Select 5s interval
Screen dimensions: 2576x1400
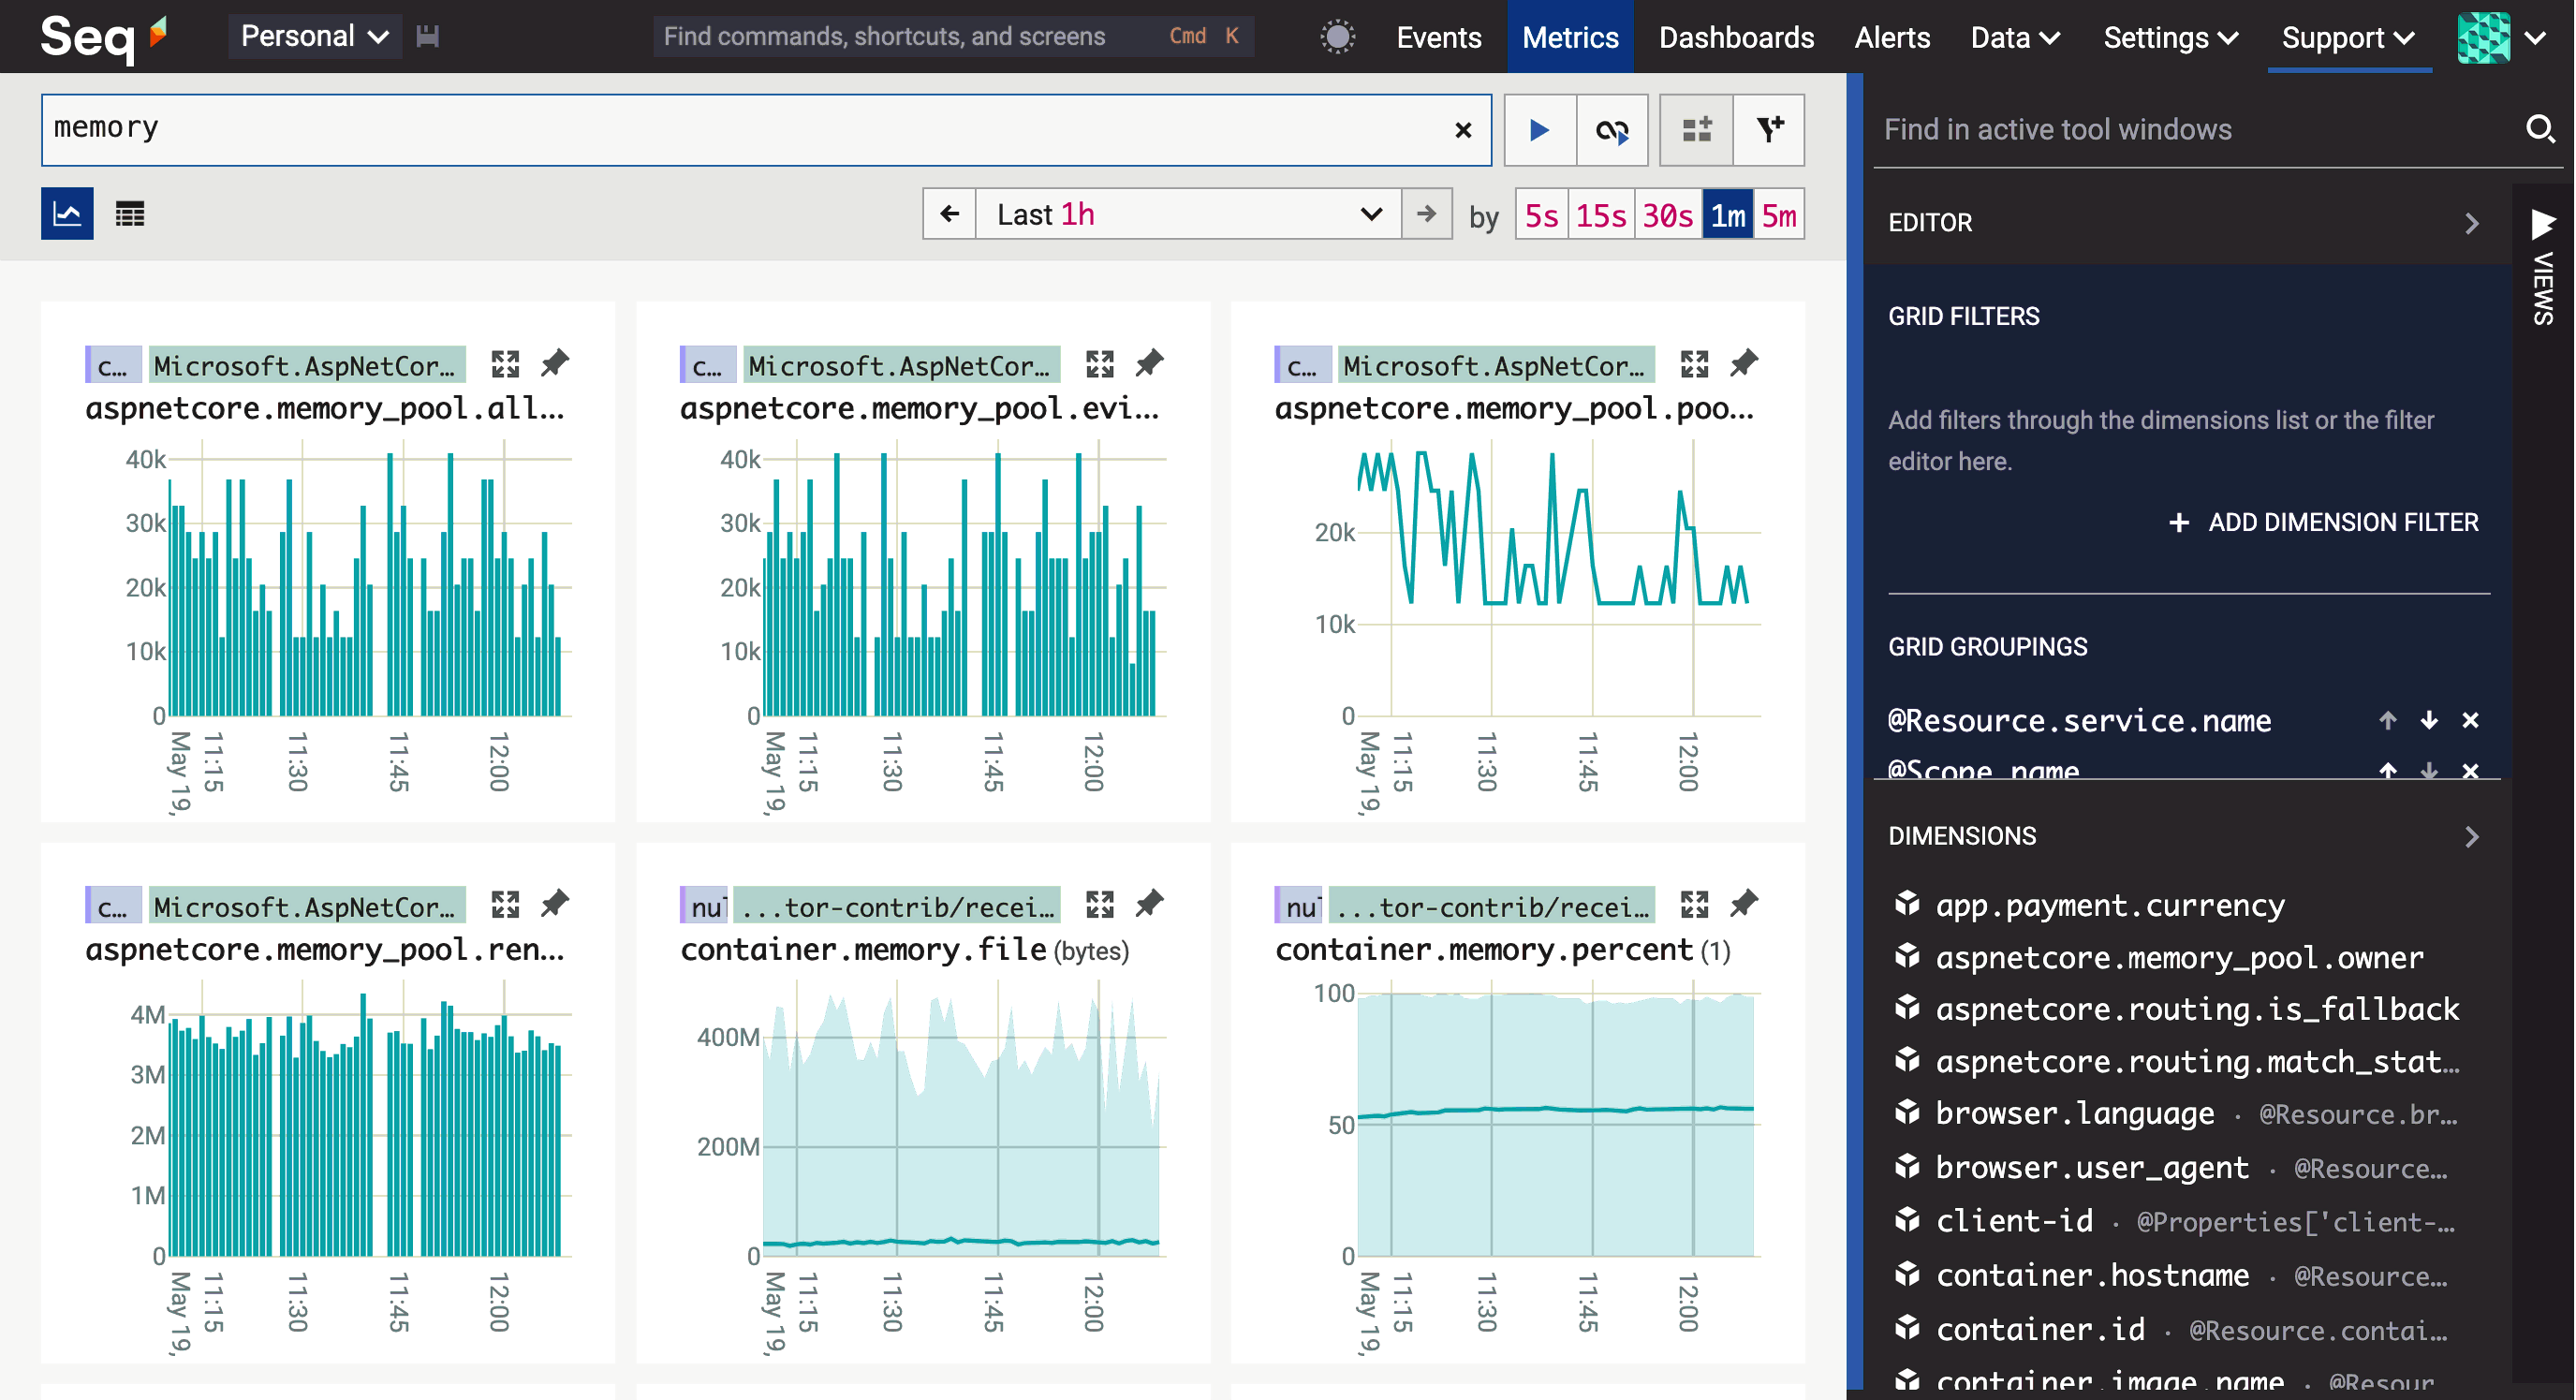coord(1541,215)
